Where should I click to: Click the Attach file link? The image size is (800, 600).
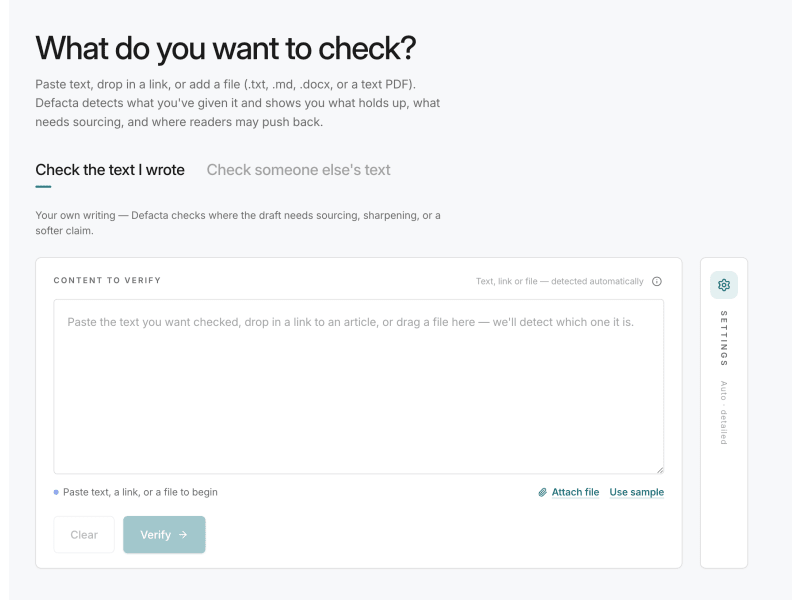pyautogui.click(x=575, y=492)
